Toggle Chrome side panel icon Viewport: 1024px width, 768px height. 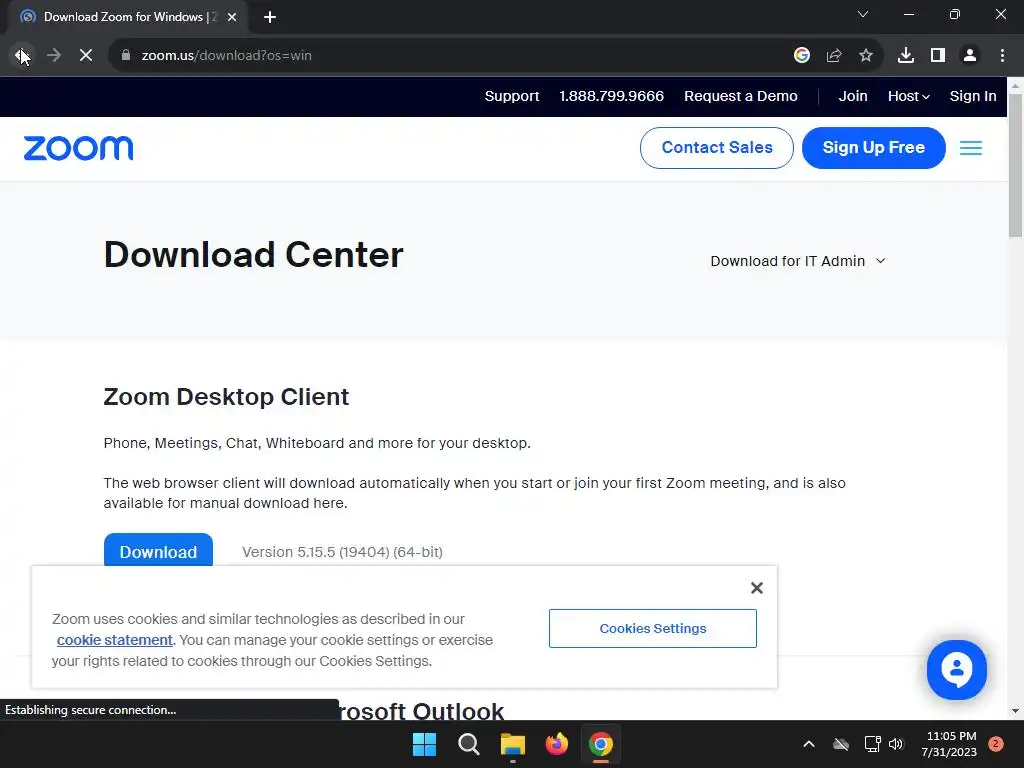point(938,56)
